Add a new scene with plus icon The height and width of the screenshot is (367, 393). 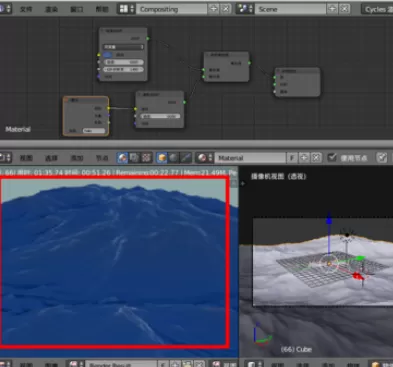coord(332,9)
